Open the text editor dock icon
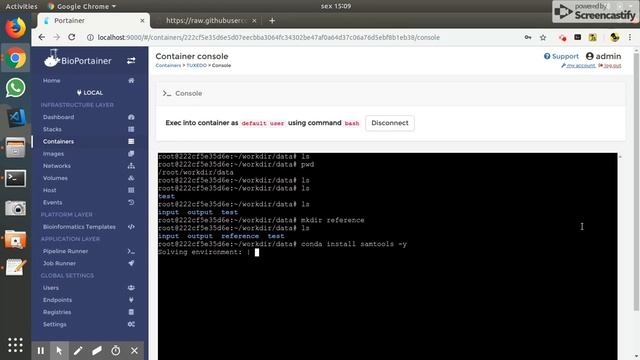The height and width of the screenshot is (360, 640). (x=16, y=268)
